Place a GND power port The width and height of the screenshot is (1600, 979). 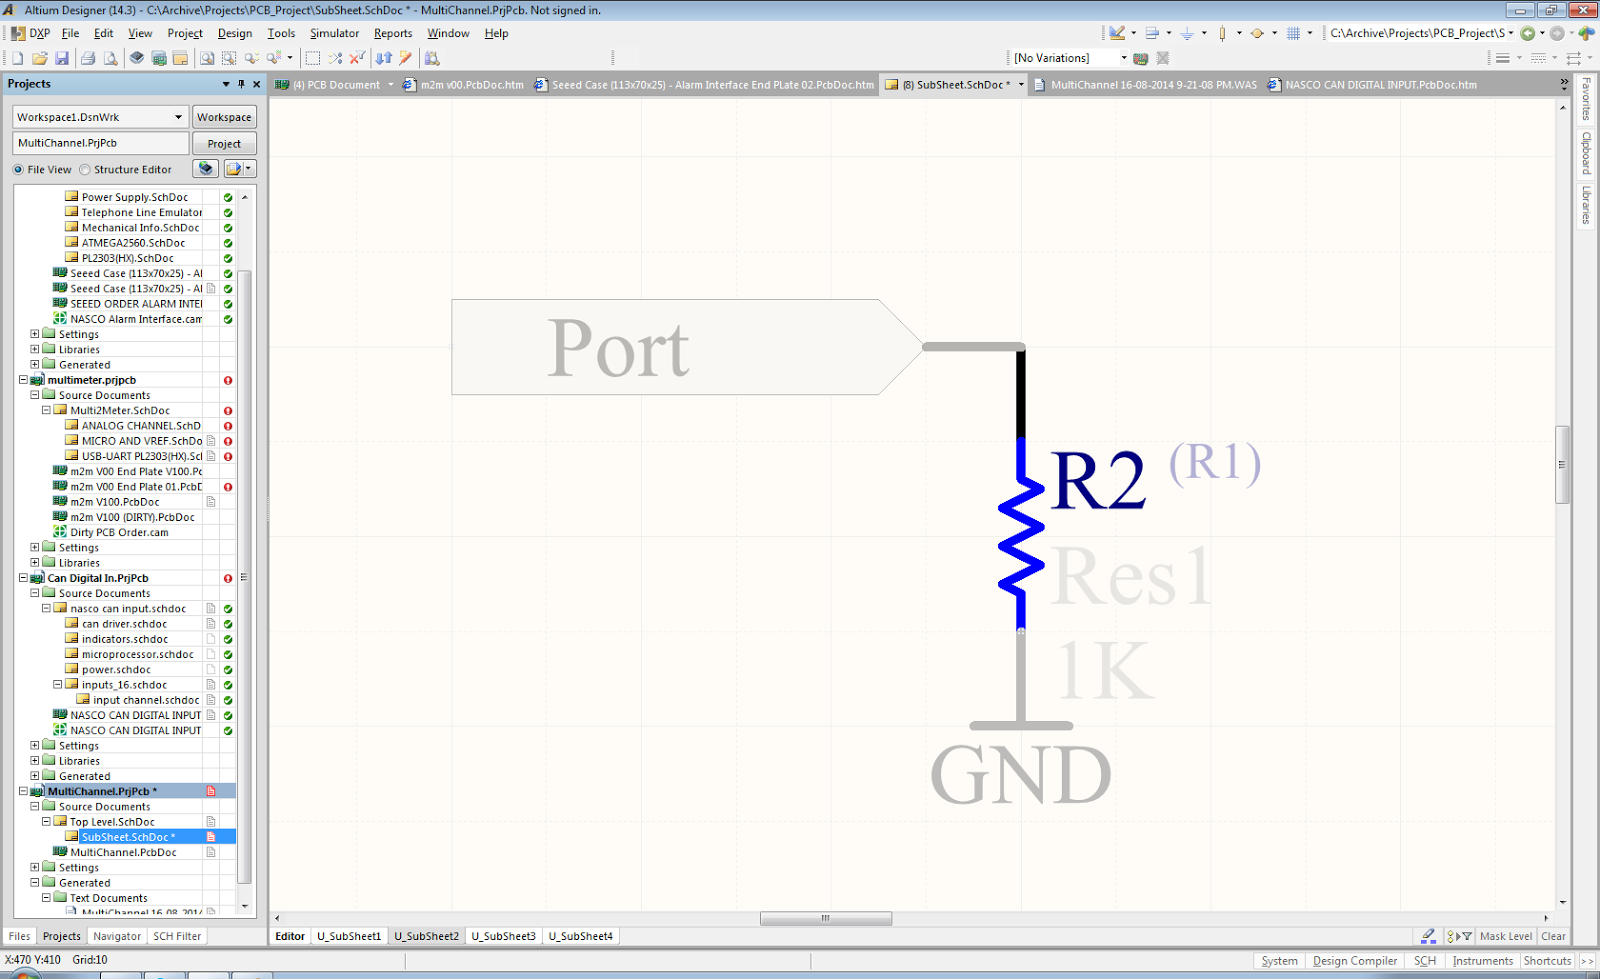(1186, 33)
